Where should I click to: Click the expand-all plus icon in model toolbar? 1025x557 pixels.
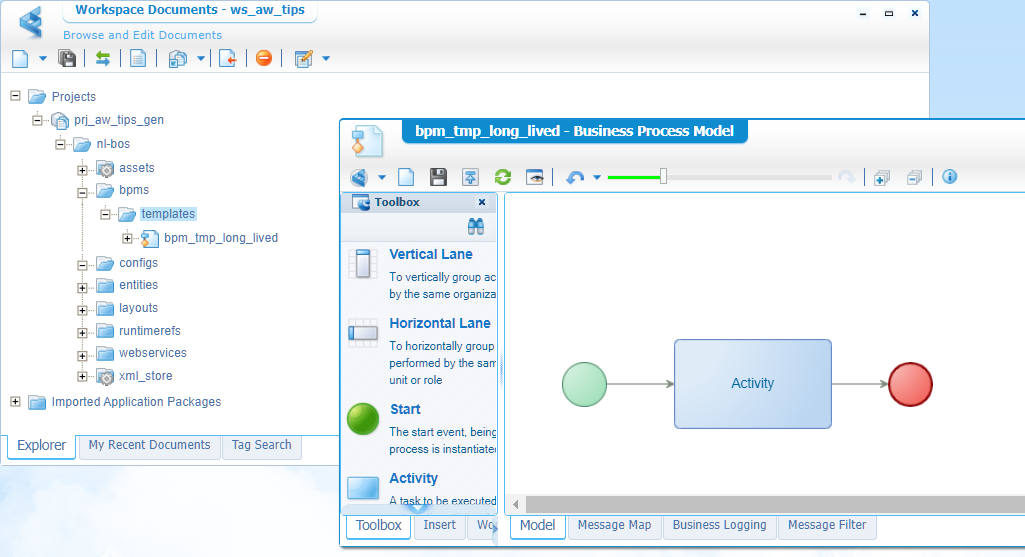coord(881,177)
